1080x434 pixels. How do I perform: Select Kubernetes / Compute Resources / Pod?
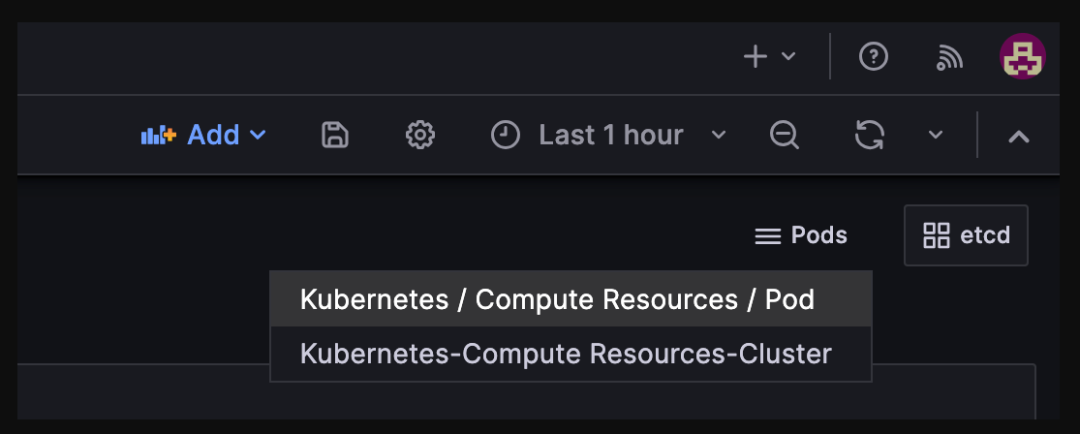pyautogui.click(x=557, y=300)
